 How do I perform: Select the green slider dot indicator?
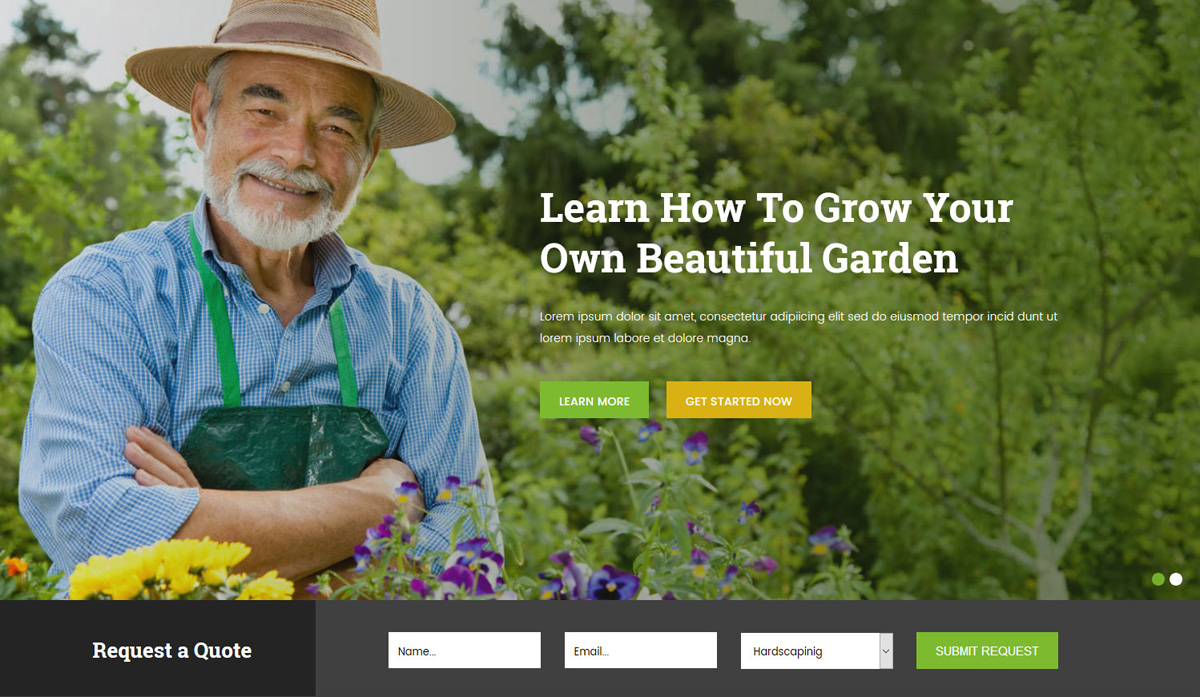click(x=1158, y=579)
